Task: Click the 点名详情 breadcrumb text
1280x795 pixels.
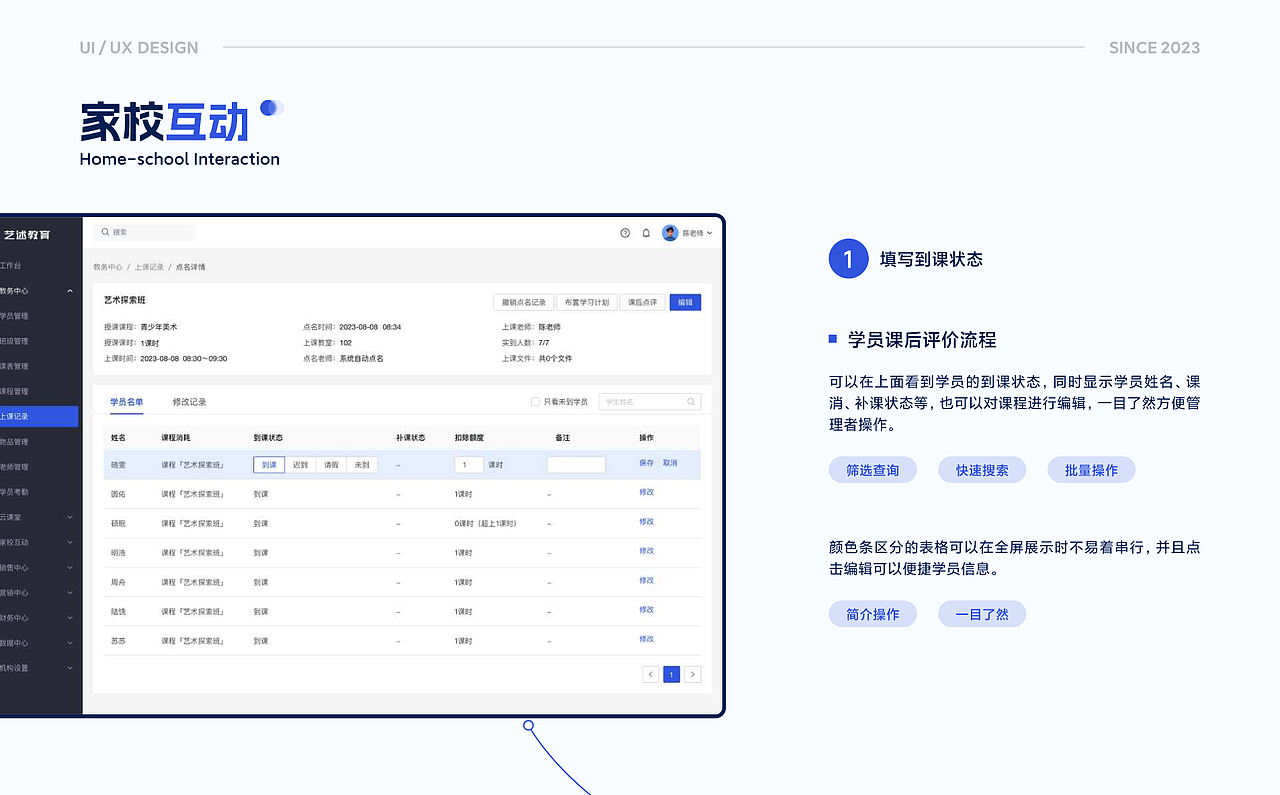Action: coord(190,267)
